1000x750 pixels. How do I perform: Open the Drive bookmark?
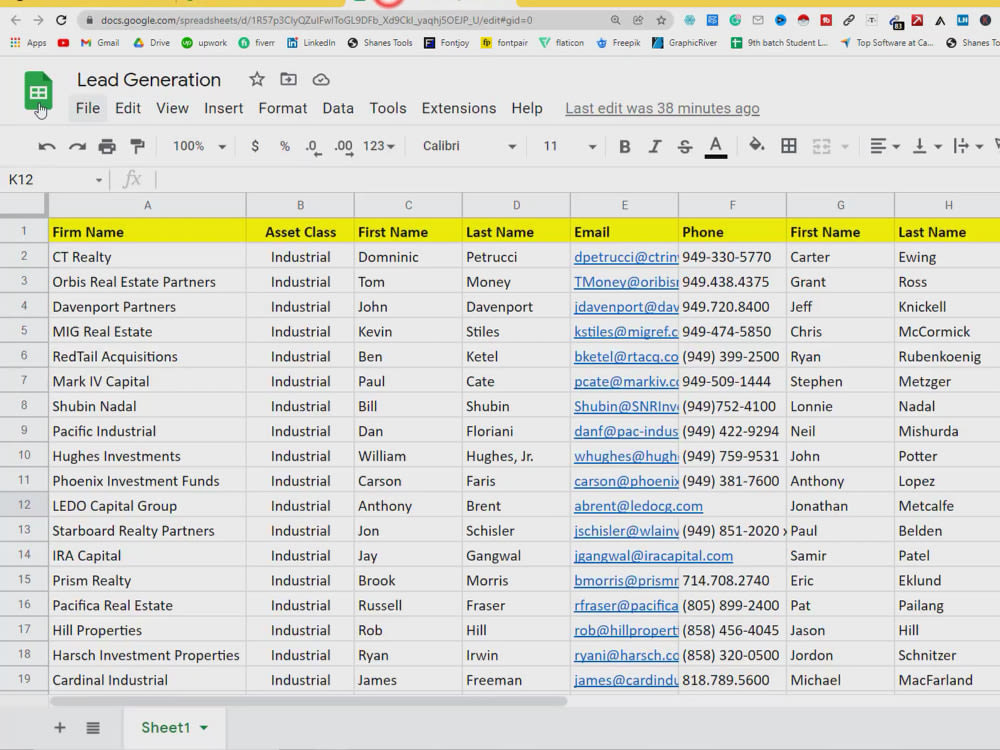tap(151, 43)
